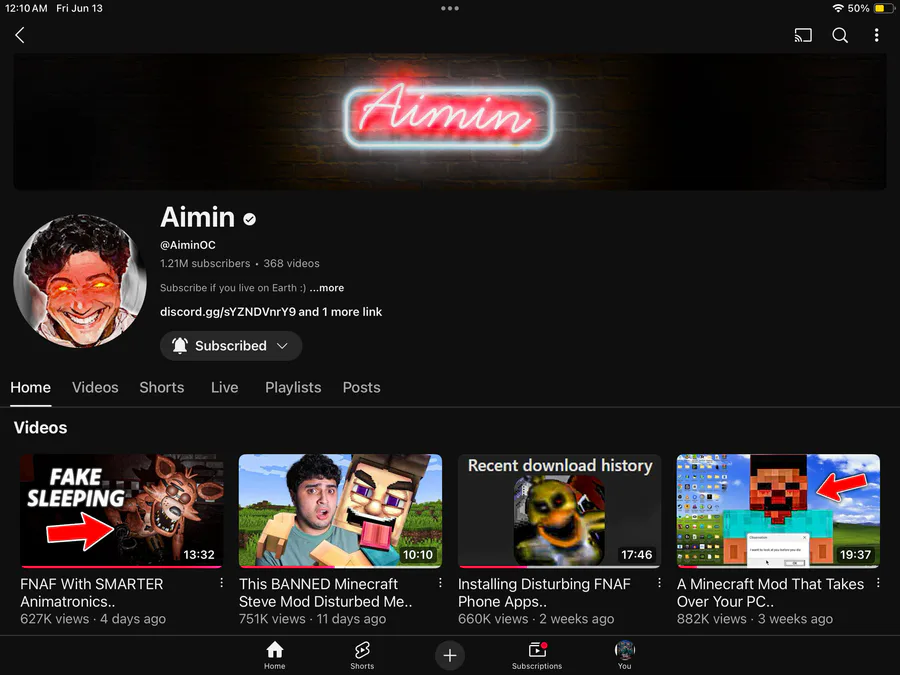Screen dimensions: 900x675
Task: Open Subscriptions in bottom navigation
Action: point(537,655)
